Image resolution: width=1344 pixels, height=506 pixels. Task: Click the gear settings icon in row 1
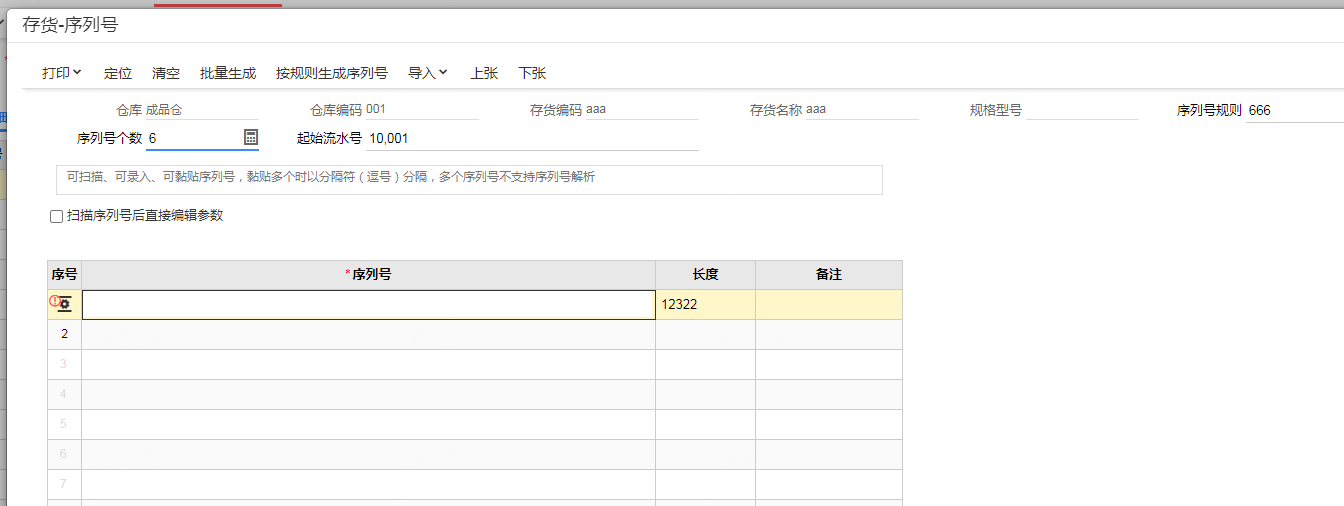point(65,304)
